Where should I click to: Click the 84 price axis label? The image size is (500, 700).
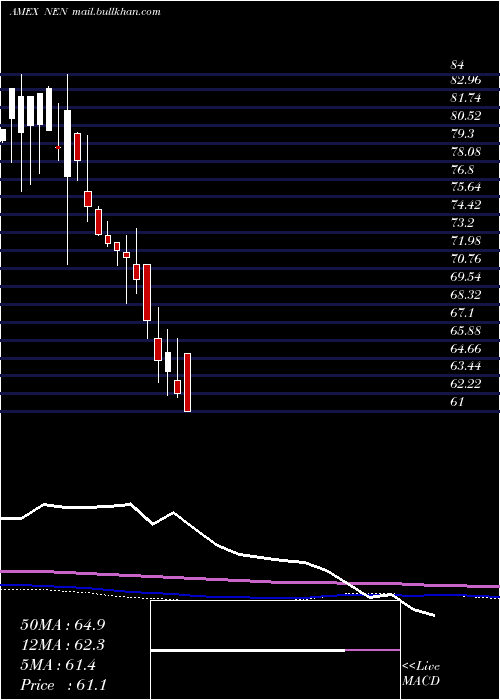click(457, 65)
